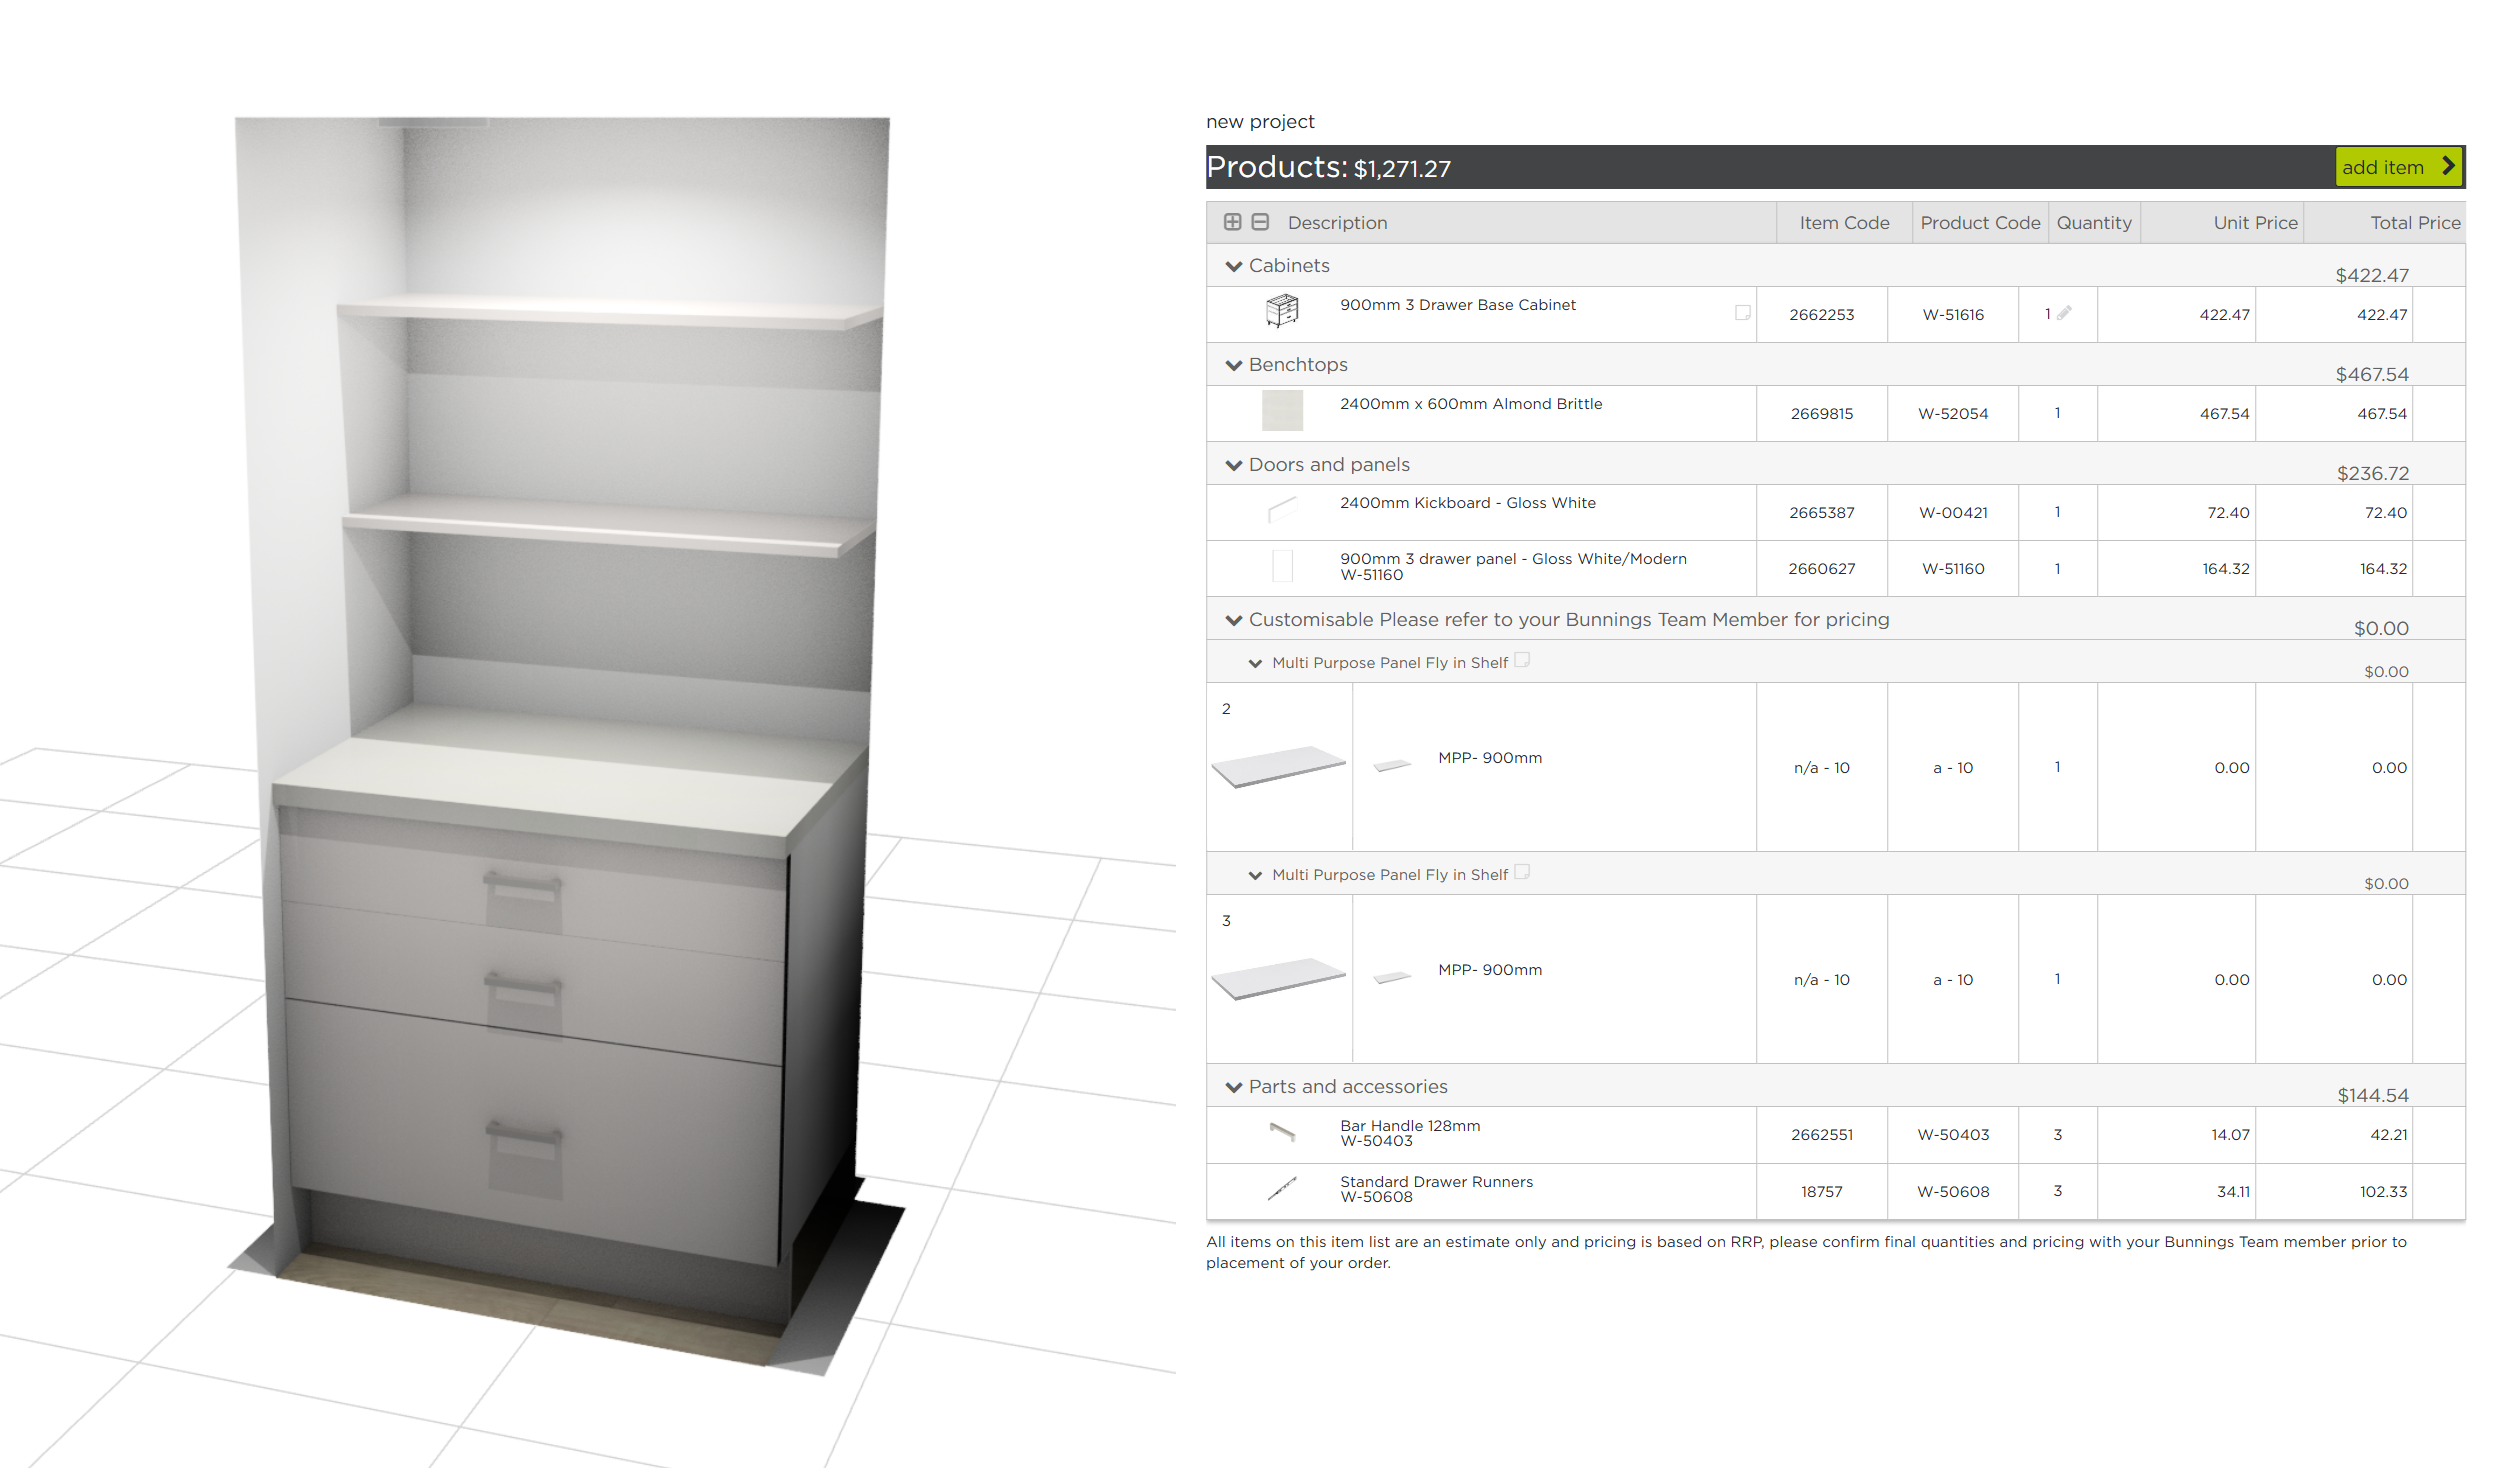Screen dimensions: 2499x1468
Task: Click note icon beside second Fly in Shelf
Action: click(x=1522, y=872)
